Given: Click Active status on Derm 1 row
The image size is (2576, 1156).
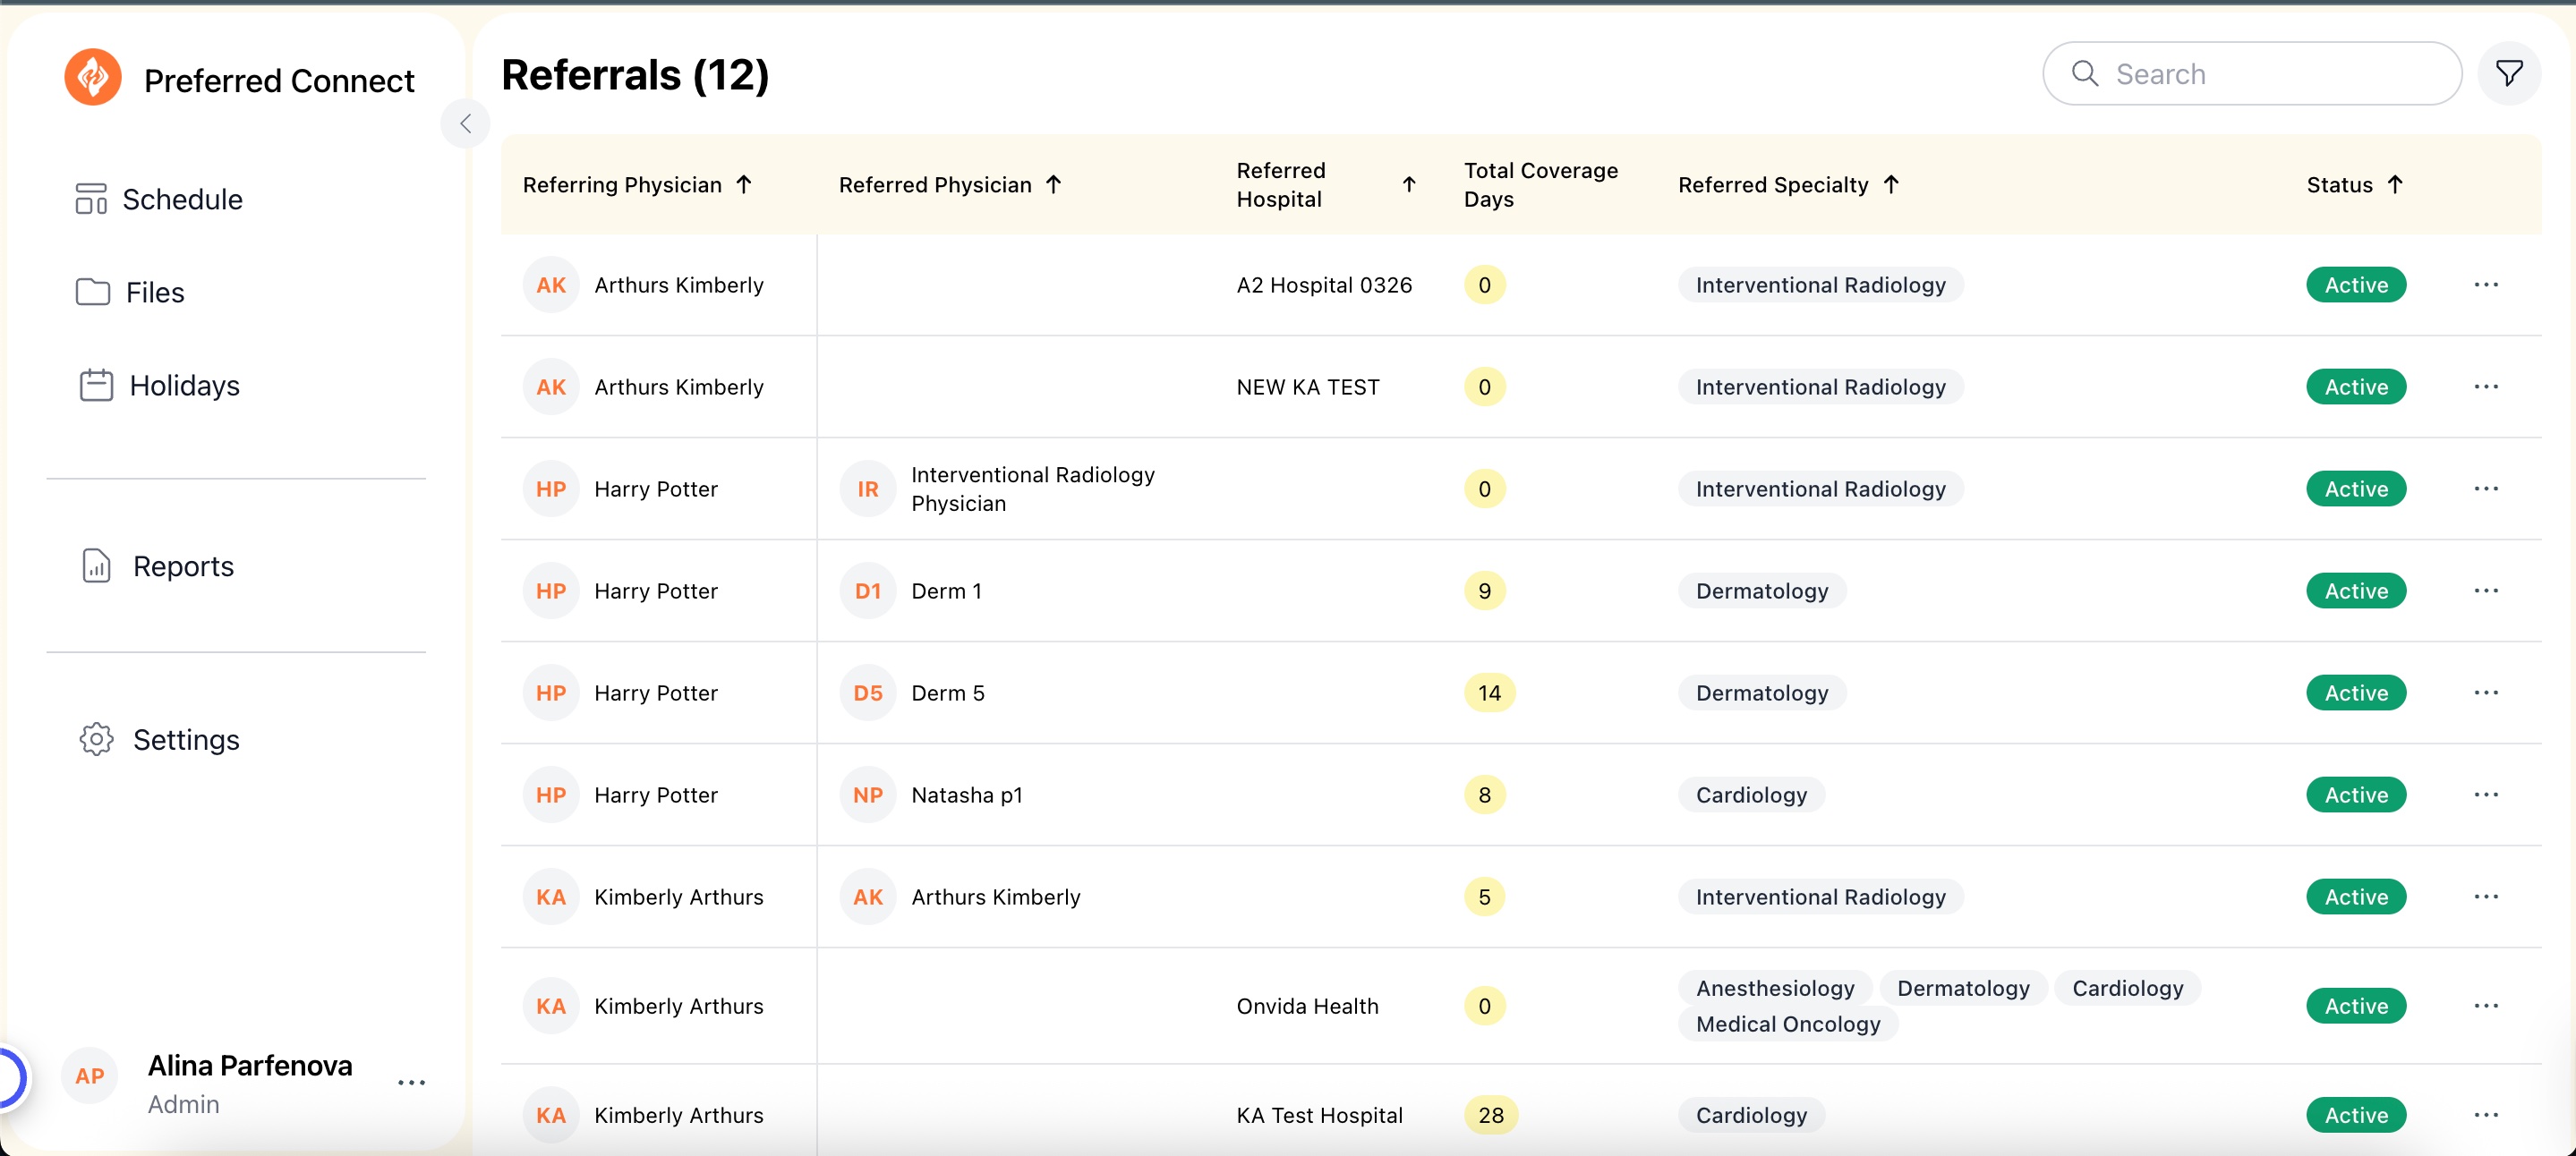Looking at the screenshot, I should 2356,591.
